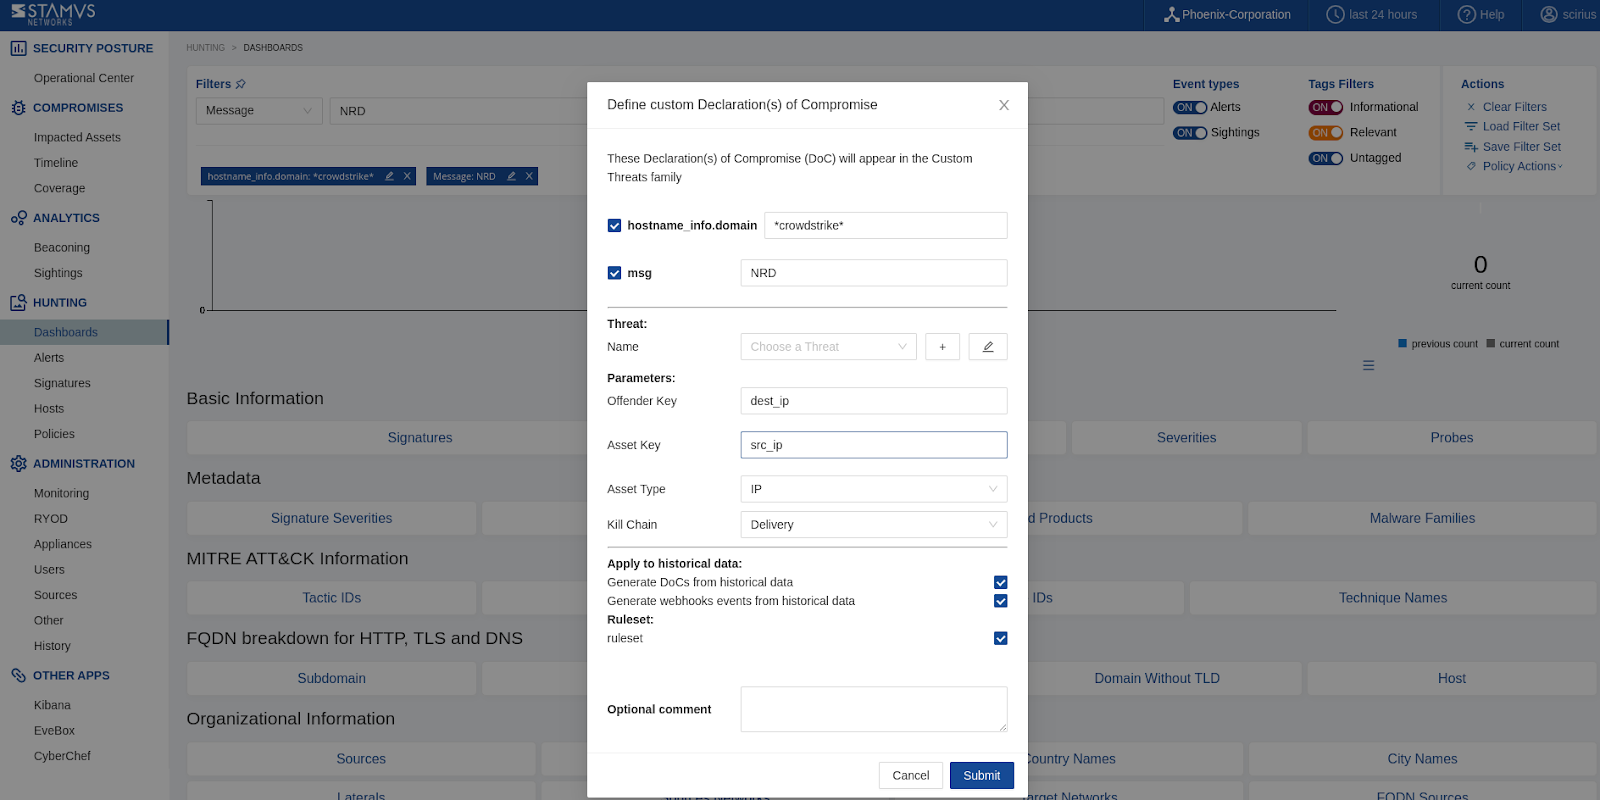Click the Administration gear icon
The width and height of the screenshot is (1600, 800).
(x=18, y=464)
